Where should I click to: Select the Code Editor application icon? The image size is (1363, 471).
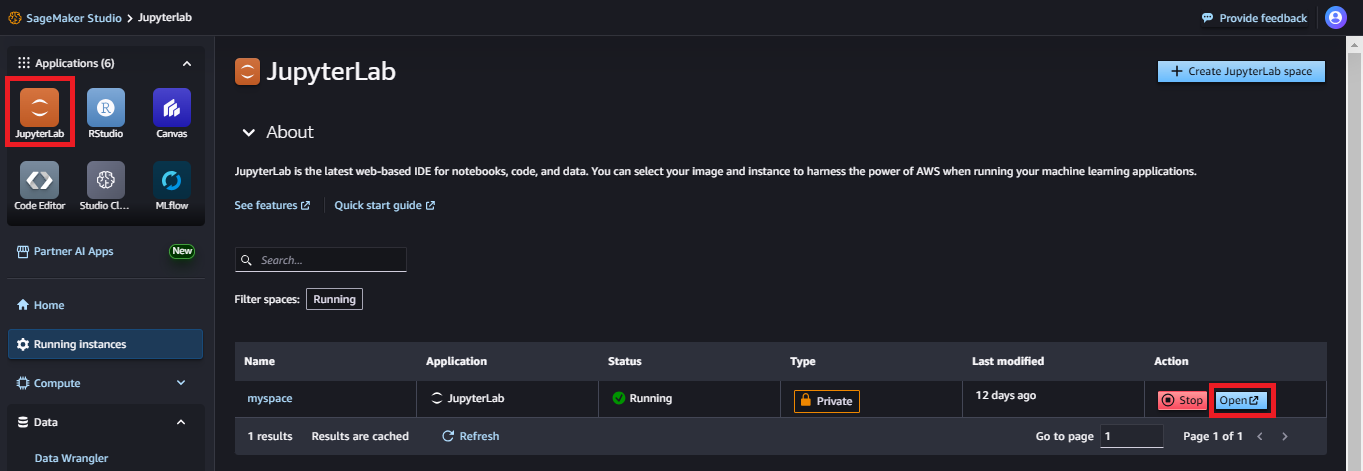coord(39,180)
